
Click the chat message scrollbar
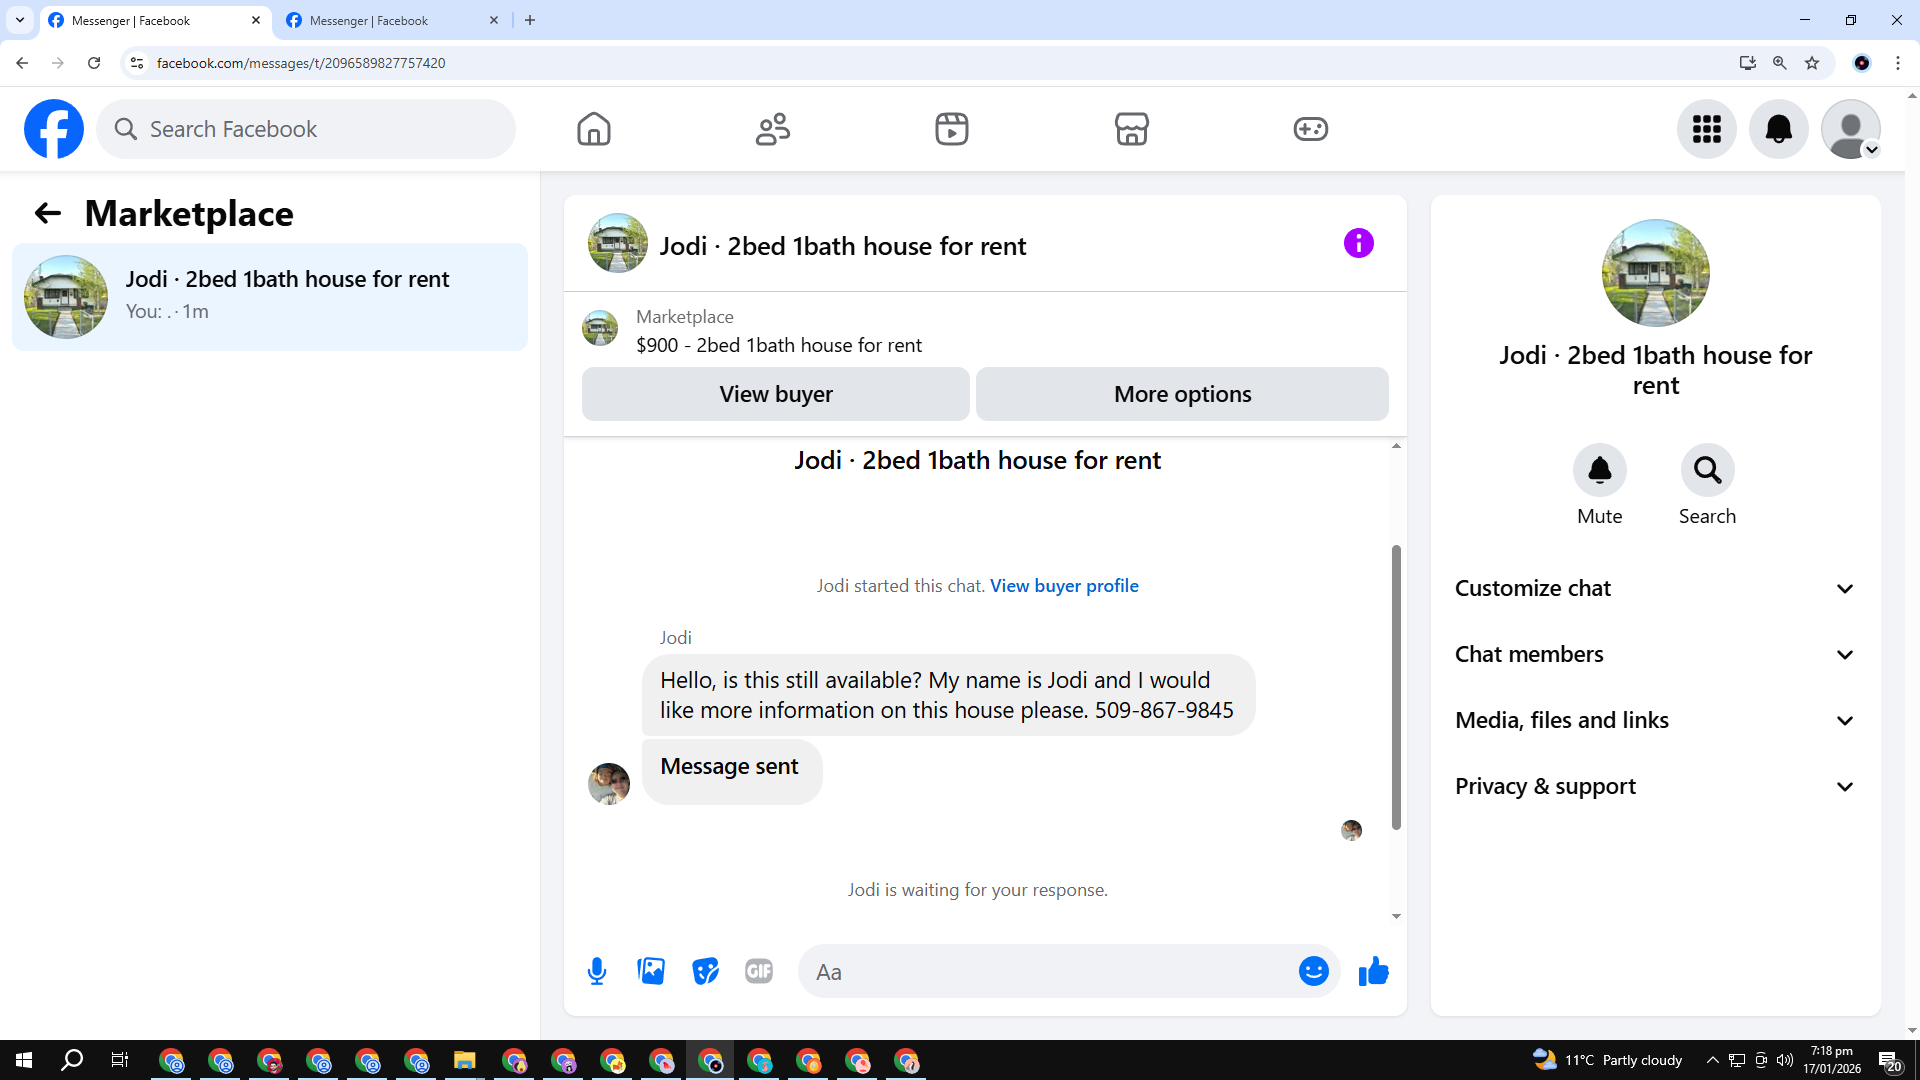click(1396, 686)
